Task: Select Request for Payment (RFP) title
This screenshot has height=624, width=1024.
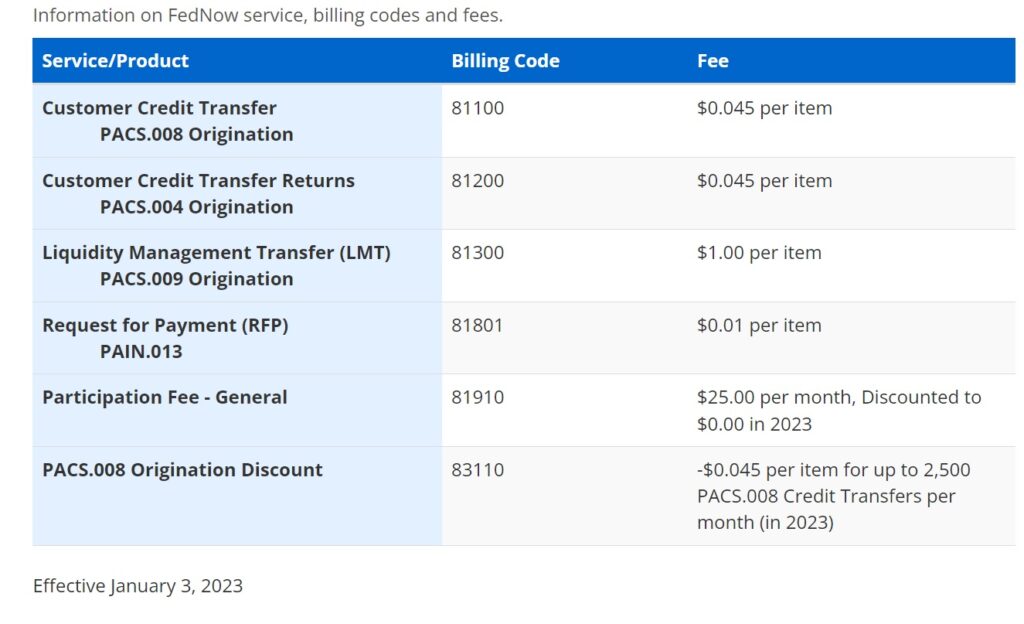Action: pos(165,325)
